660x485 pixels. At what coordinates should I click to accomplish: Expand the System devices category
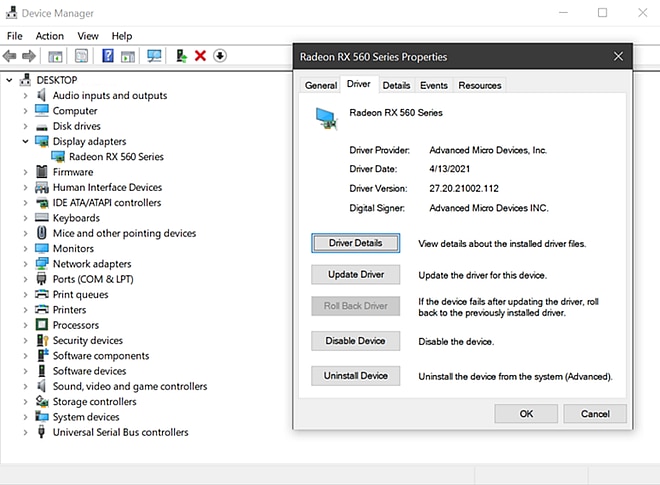click(x=25, y=417)
